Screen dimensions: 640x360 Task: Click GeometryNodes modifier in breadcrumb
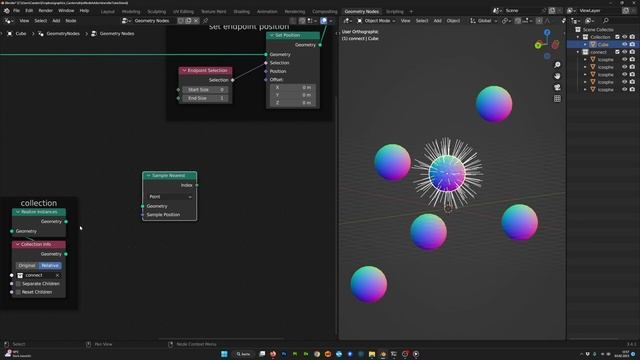pos(63,34)
